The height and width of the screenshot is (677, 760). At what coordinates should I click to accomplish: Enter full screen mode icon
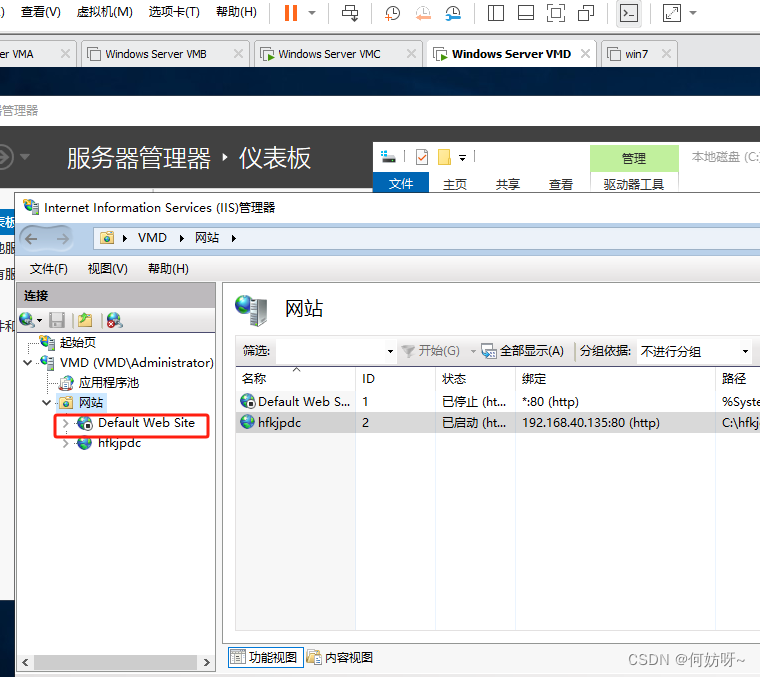[x=555, y=13]
